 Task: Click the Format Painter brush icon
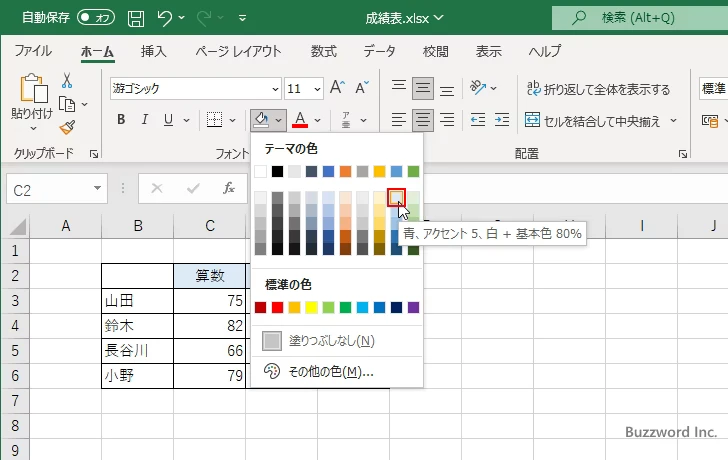click(67, 127)
